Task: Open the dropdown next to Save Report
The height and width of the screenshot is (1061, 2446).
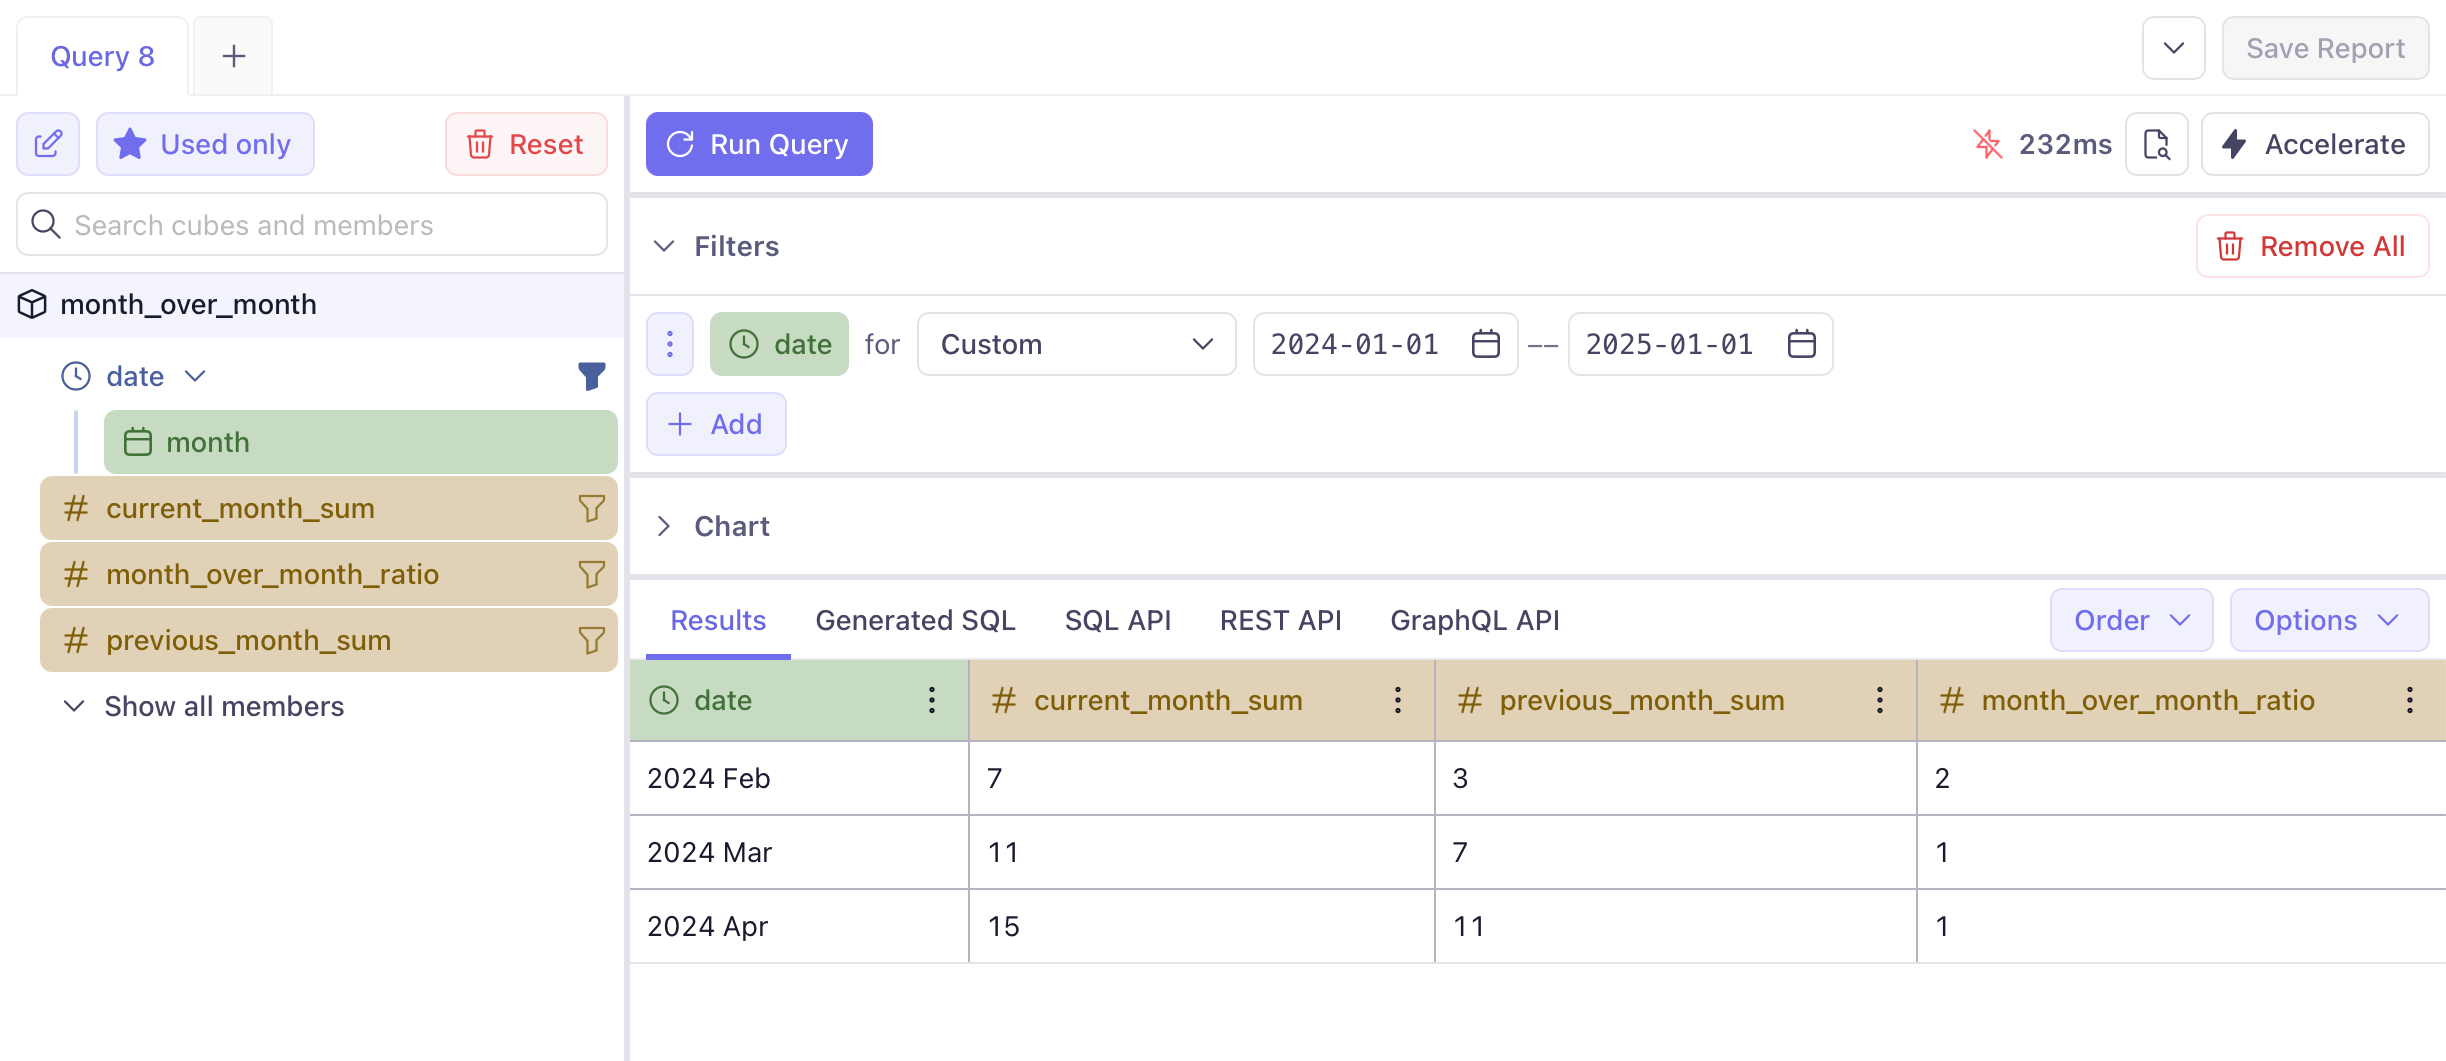Action: [x=2173, y=48]
